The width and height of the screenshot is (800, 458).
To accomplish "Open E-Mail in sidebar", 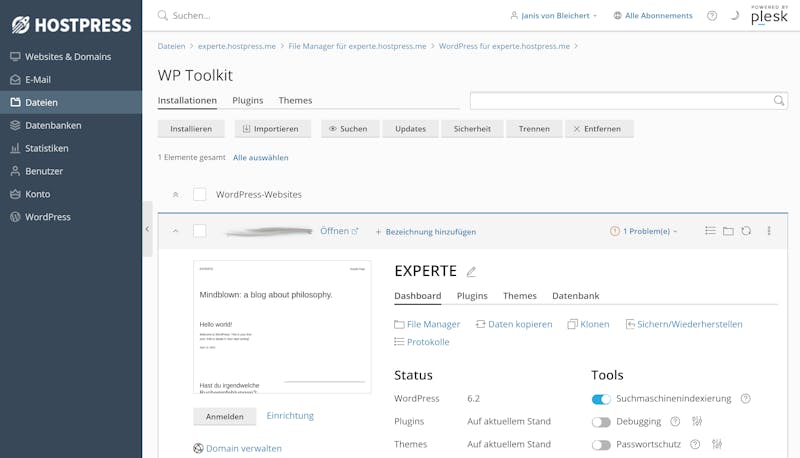I will click(x=71, y=80).
